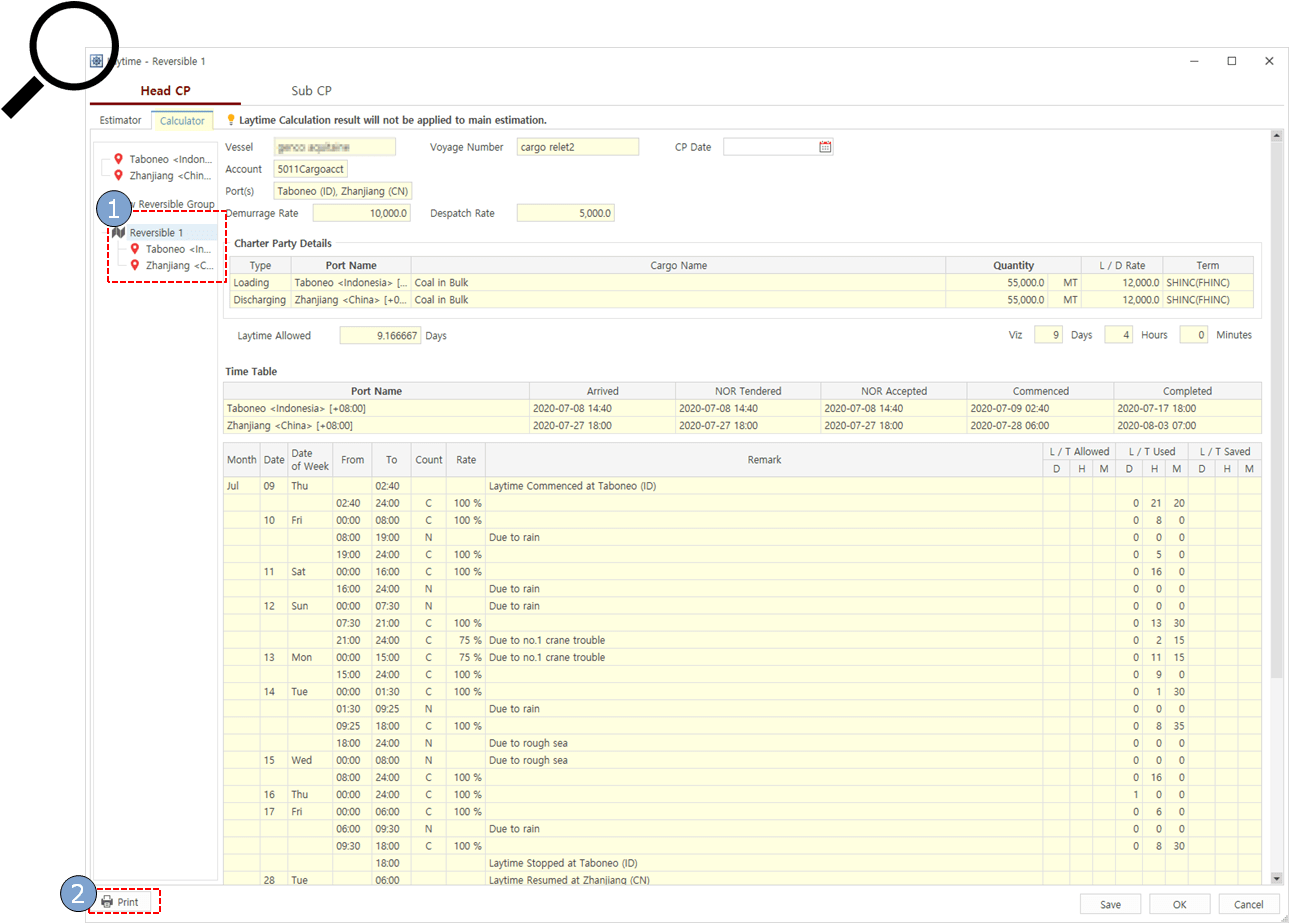Select top-level Taboneo <Indon... tree entry
Screen dimensions: 1290x924
(x=171, y=159)
